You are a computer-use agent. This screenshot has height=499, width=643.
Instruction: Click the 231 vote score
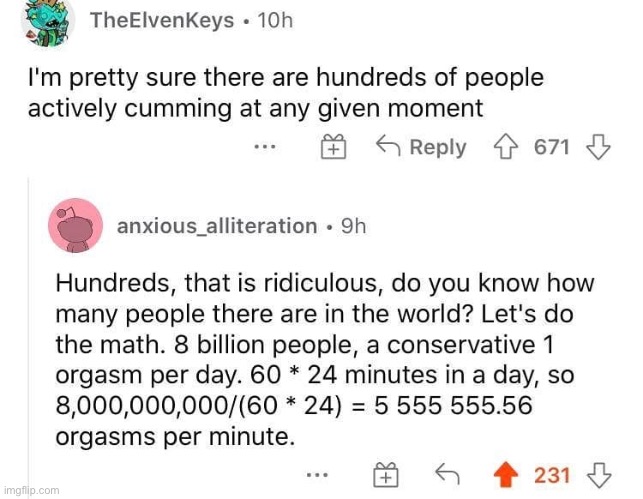point(552,476)
